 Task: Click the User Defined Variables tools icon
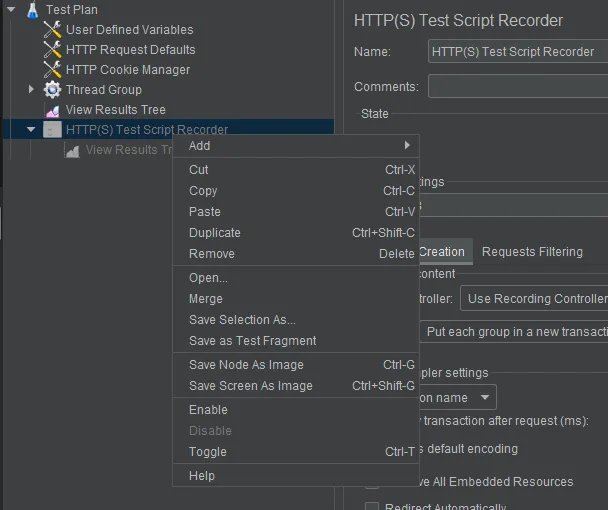[x=52, y=29]
